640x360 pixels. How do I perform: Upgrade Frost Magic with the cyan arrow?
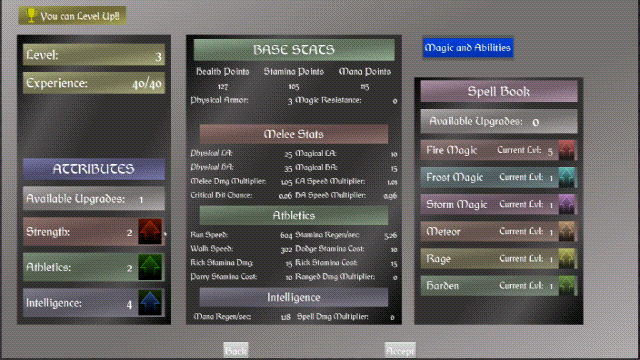567,177
